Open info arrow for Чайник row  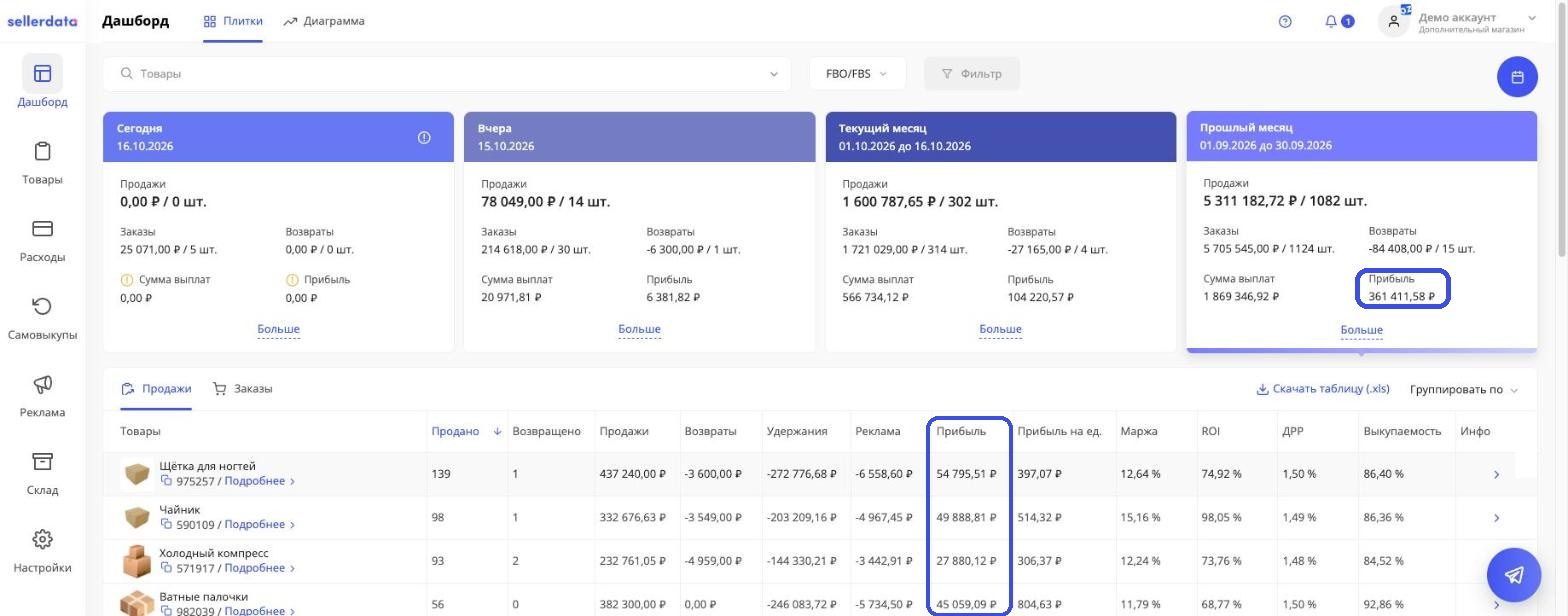1496,518
